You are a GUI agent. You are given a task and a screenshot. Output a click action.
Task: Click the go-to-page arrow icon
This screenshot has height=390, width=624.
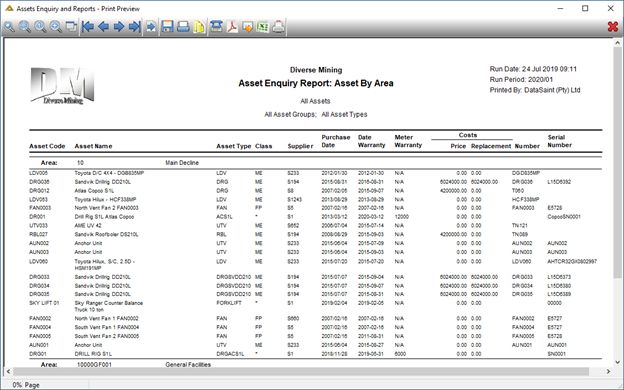coord(151,27)
